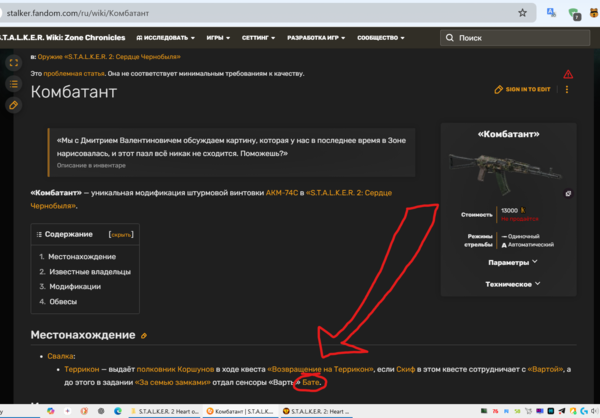Open the Telegram icon in system tray
600x418 pixels.
point(562,411)
